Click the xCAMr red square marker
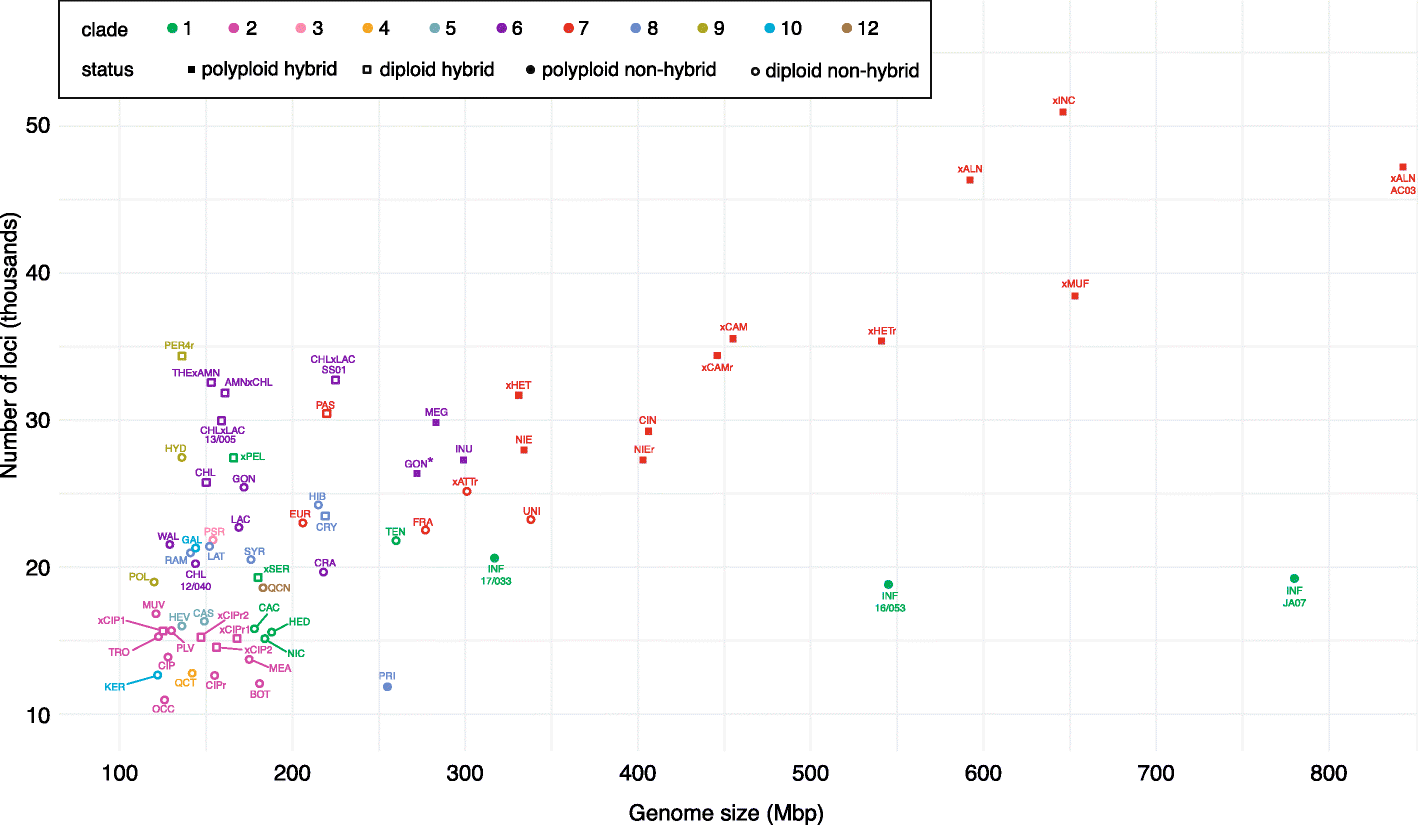Viewport: 1418px width, 825px height. click(717, 355)
